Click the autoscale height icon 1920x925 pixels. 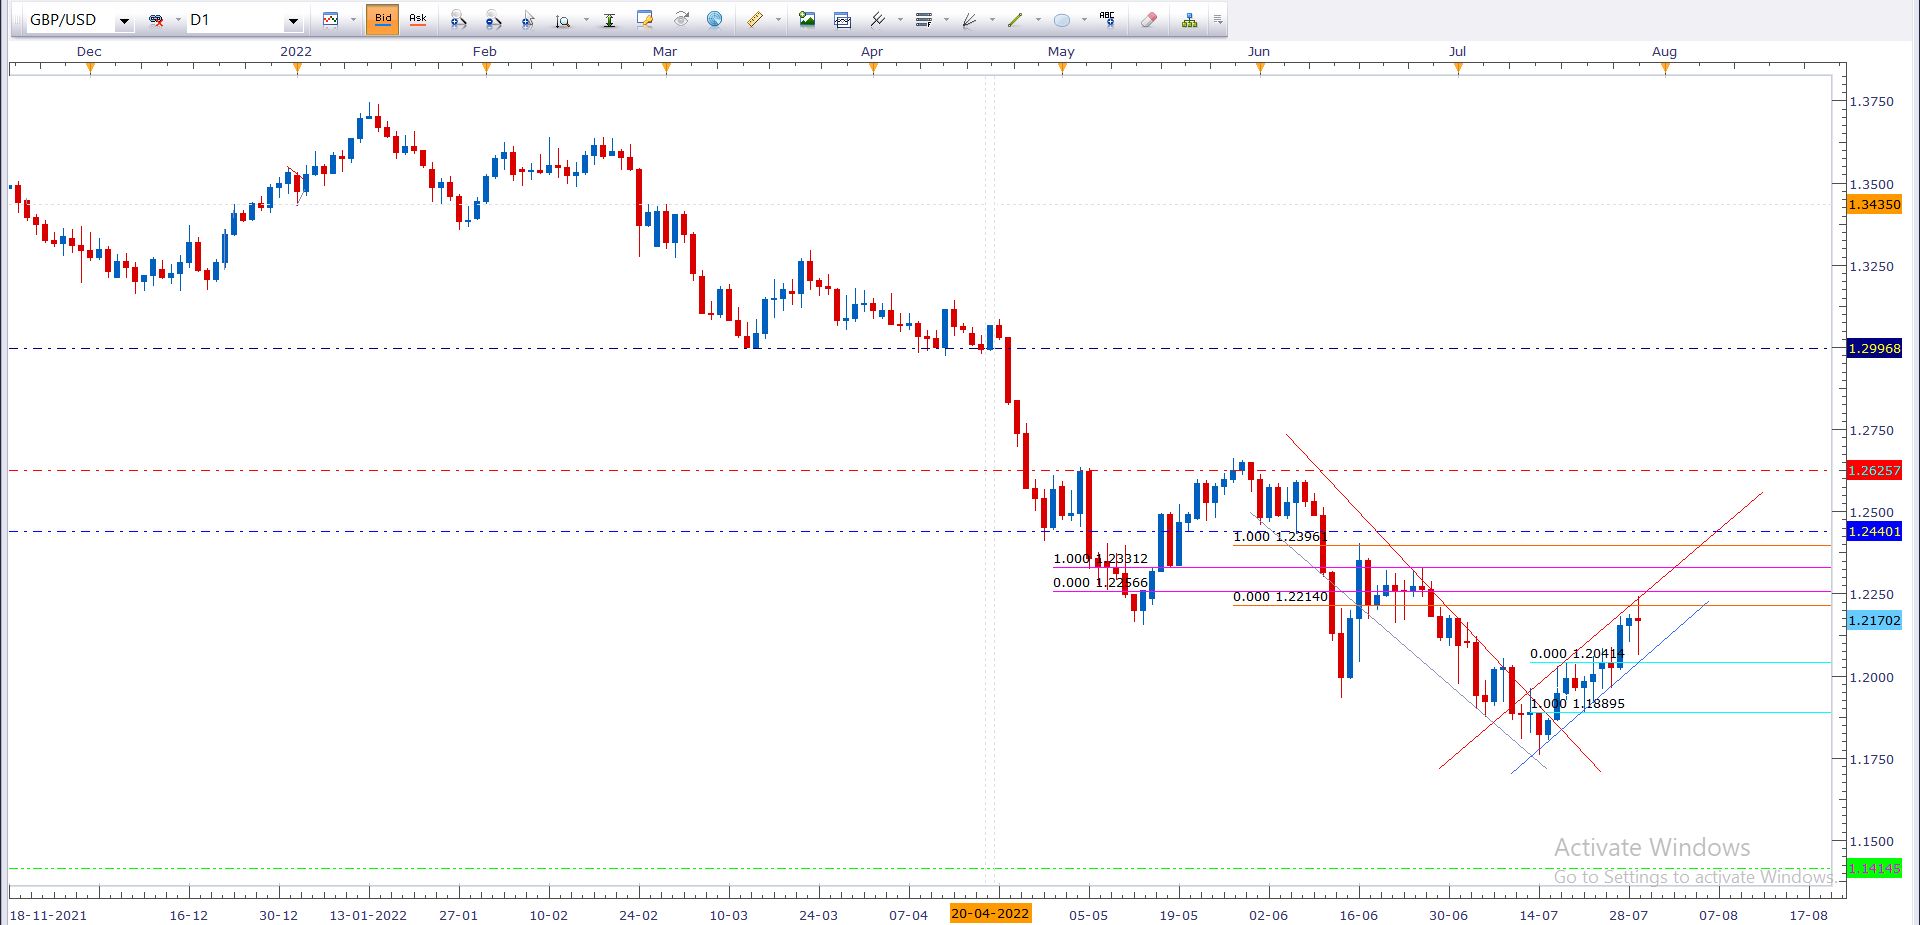click(x=609, y=20)
